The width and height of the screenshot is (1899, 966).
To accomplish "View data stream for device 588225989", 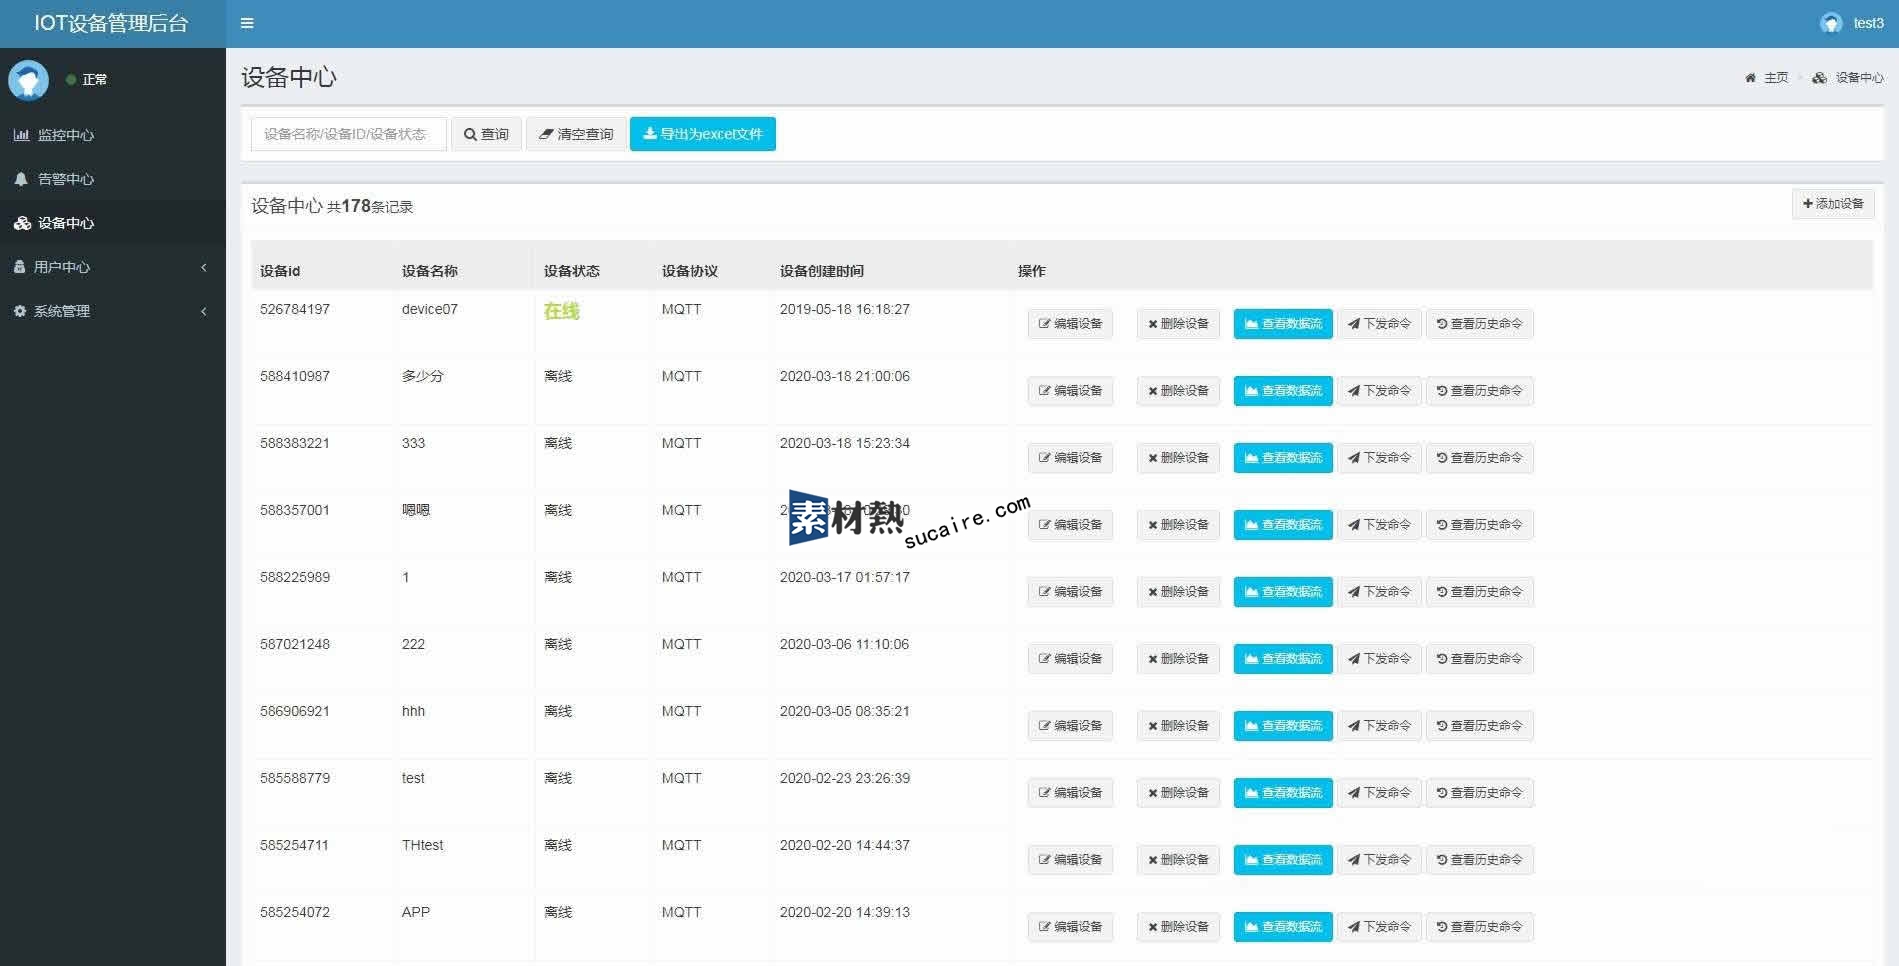I will (x=1283, y=592).
